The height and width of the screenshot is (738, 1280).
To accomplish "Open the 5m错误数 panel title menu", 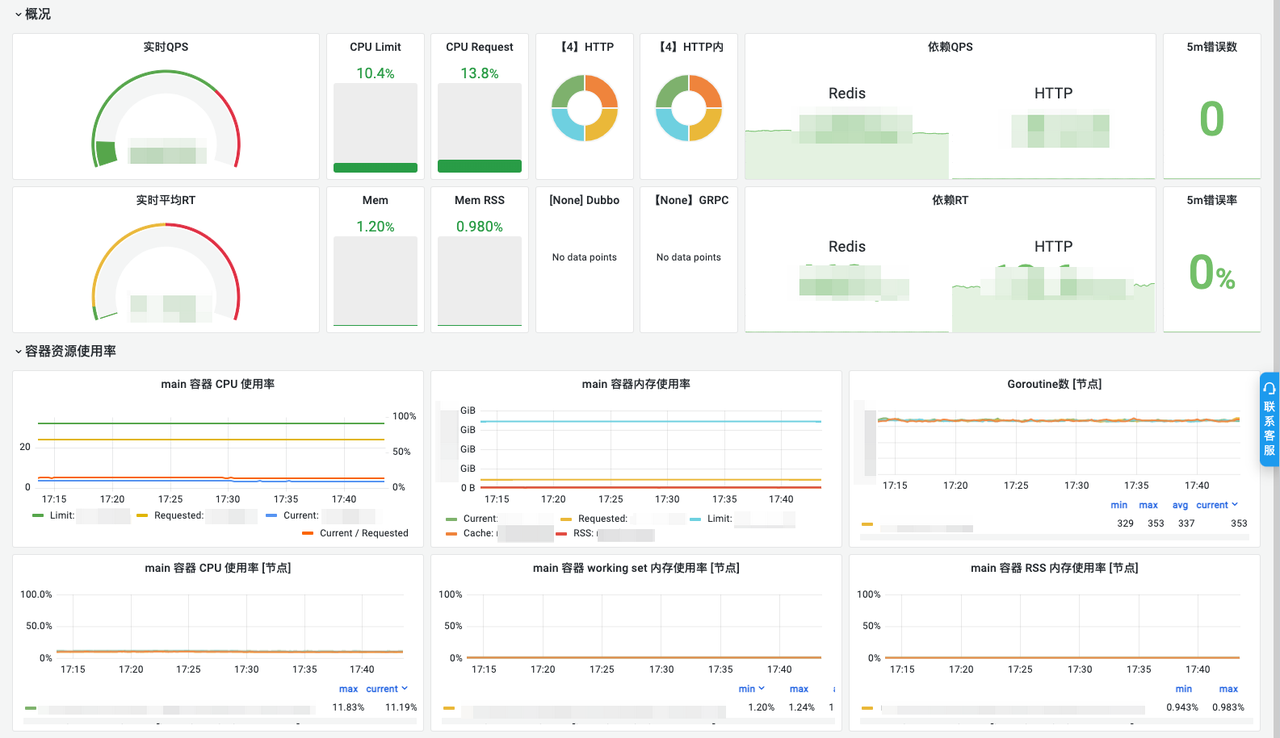I will tap(1212, 47).
